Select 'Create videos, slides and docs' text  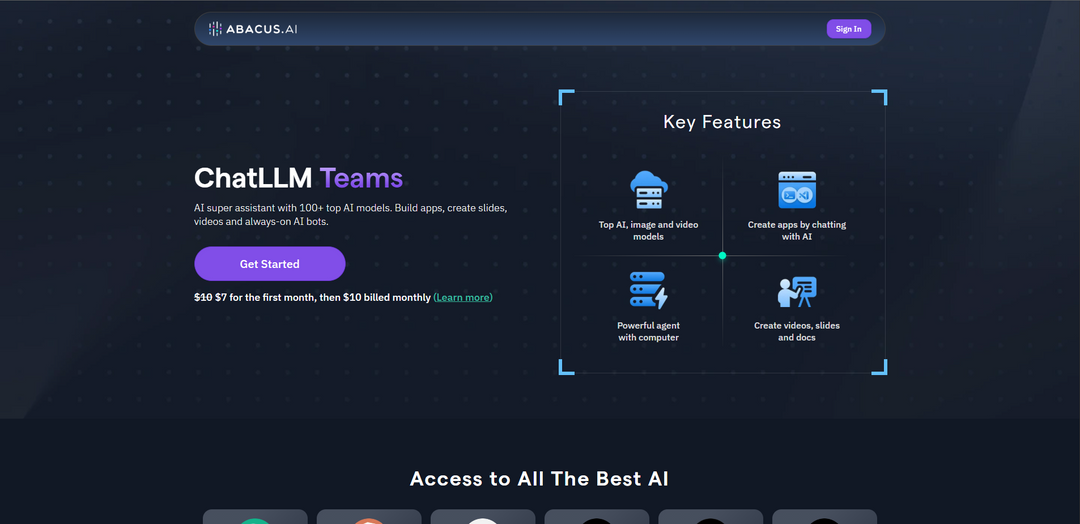point(797,331)
